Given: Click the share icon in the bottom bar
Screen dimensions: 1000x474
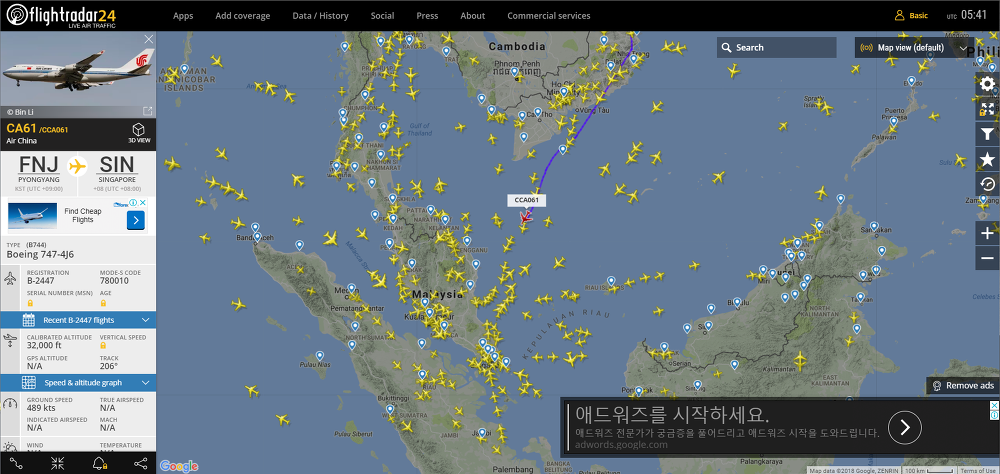Looking at the screenshot, I should tap(140, 464).
